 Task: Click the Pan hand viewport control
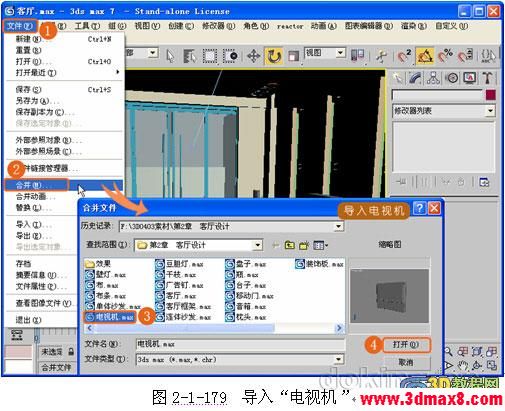[463, 365]
